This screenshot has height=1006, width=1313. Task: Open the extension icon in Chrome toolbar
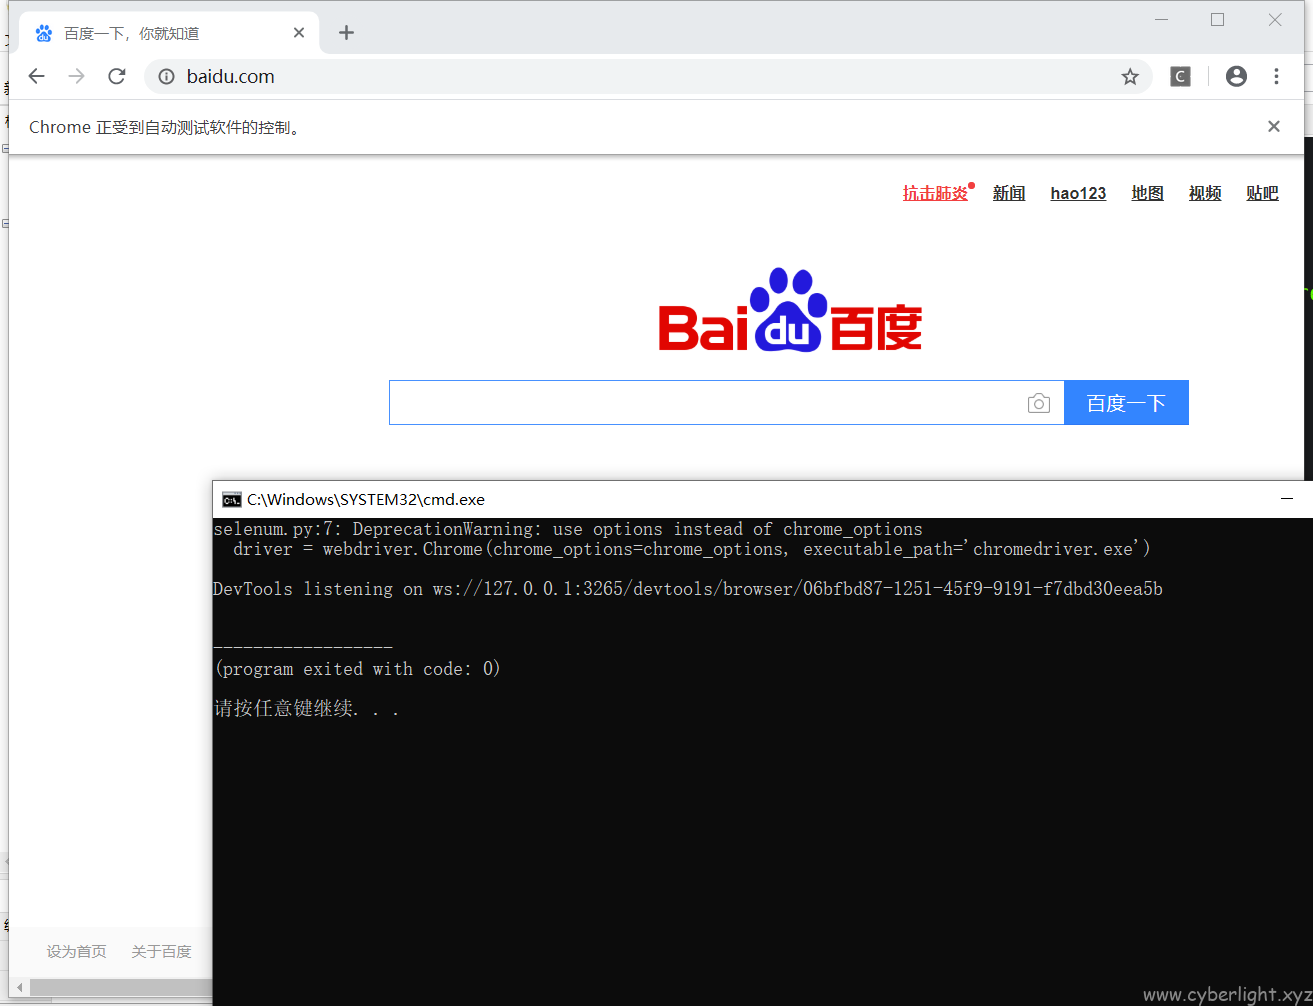[x=1181, y=77]
